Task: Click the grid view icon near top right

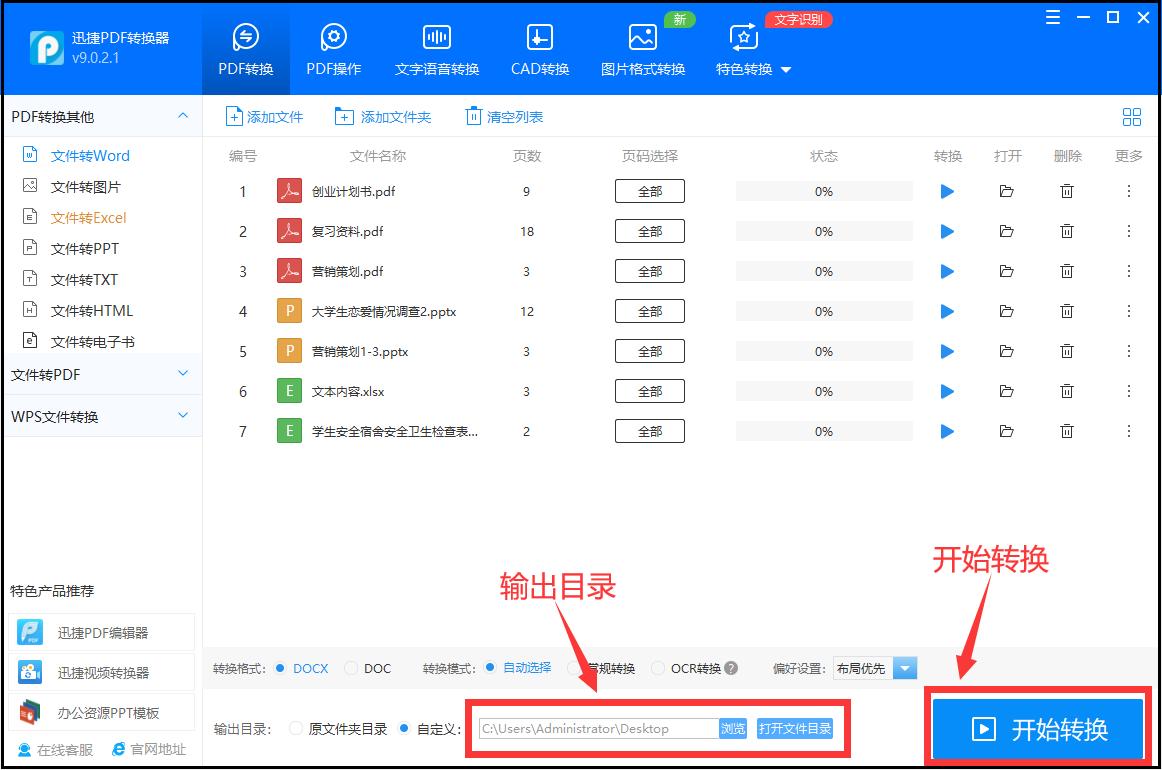Action: point(1131,116)
